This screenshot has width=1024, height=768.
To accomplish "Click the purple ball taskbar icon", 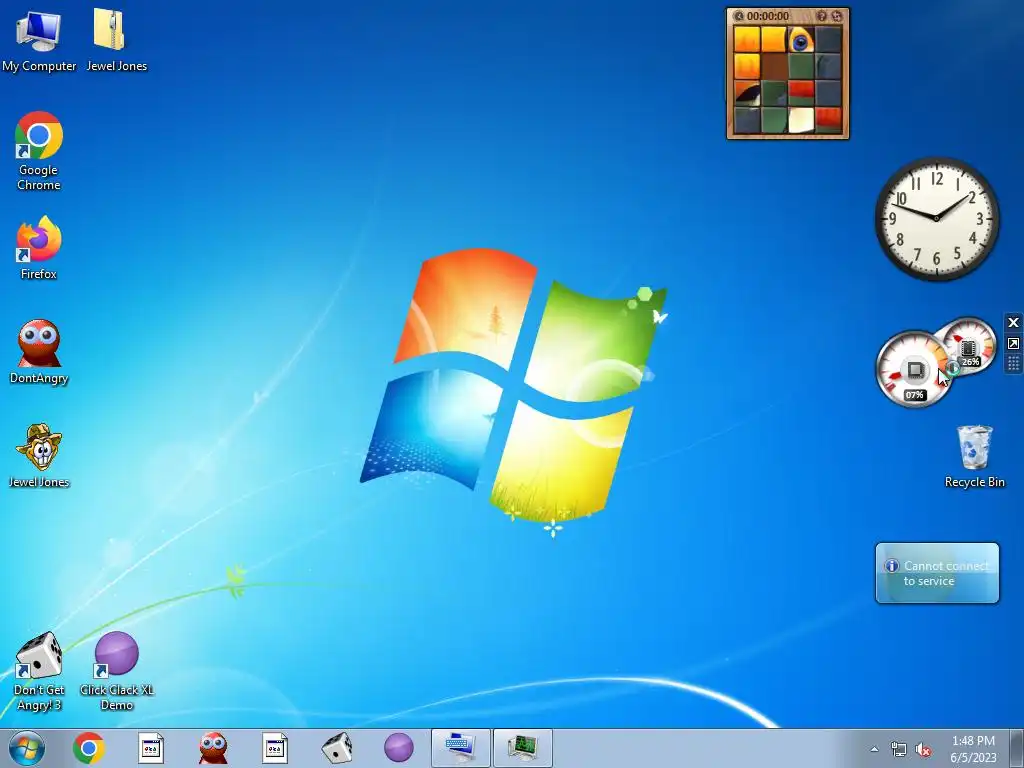I will (398, 748).
